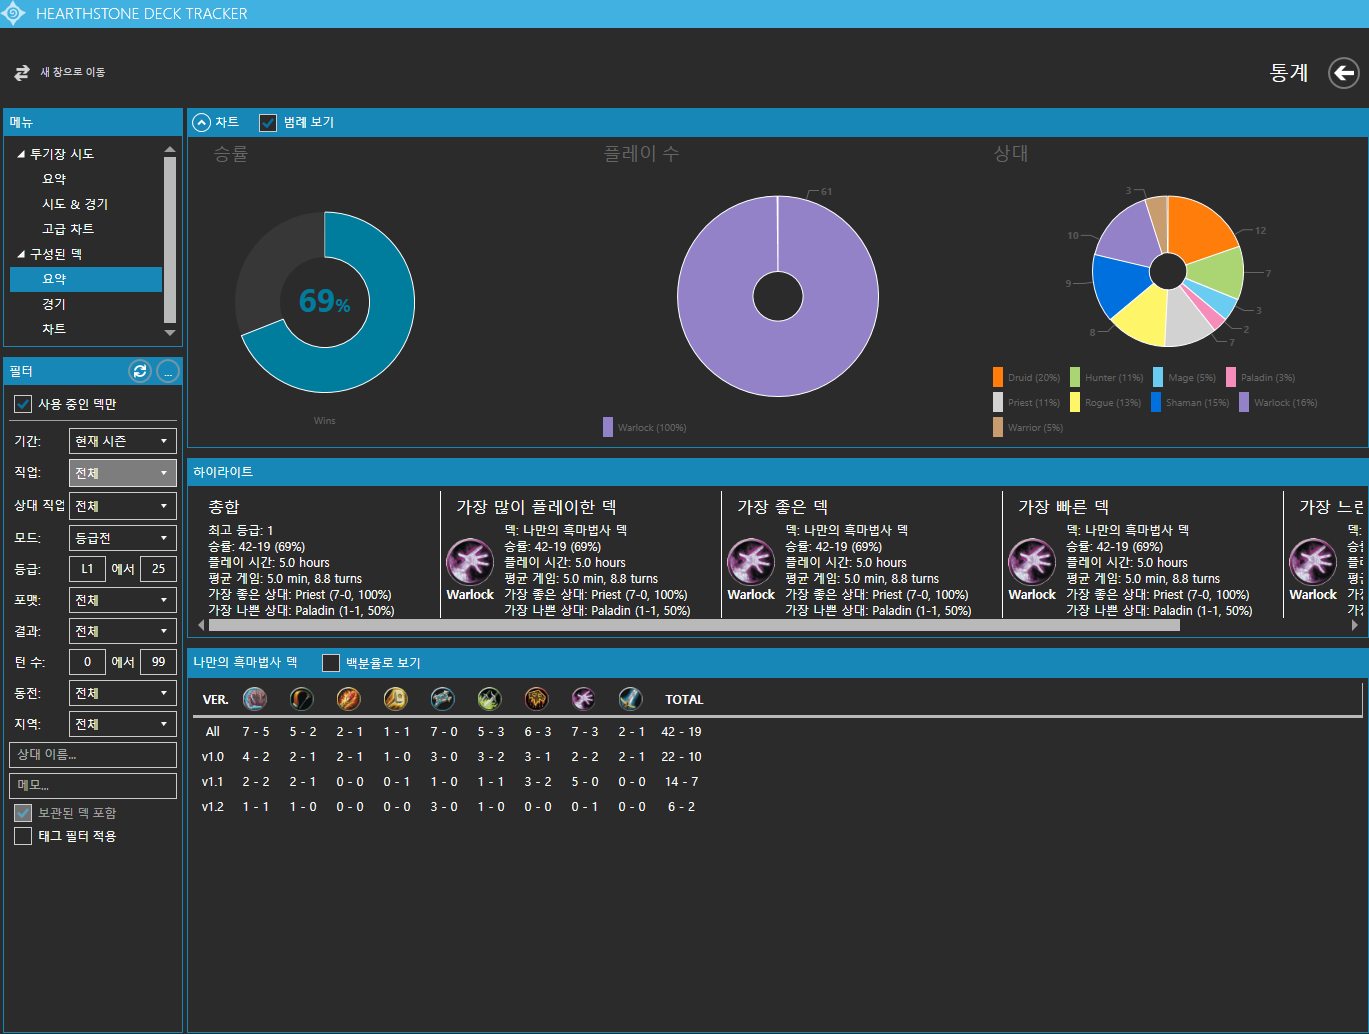Select the 시도 & 경기 menu item

(x=75, y=204)
